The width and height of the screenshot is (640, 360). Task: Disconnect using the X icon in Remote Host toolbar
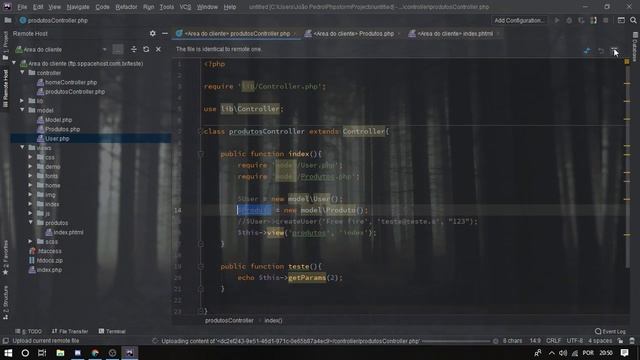pos(158,49)
